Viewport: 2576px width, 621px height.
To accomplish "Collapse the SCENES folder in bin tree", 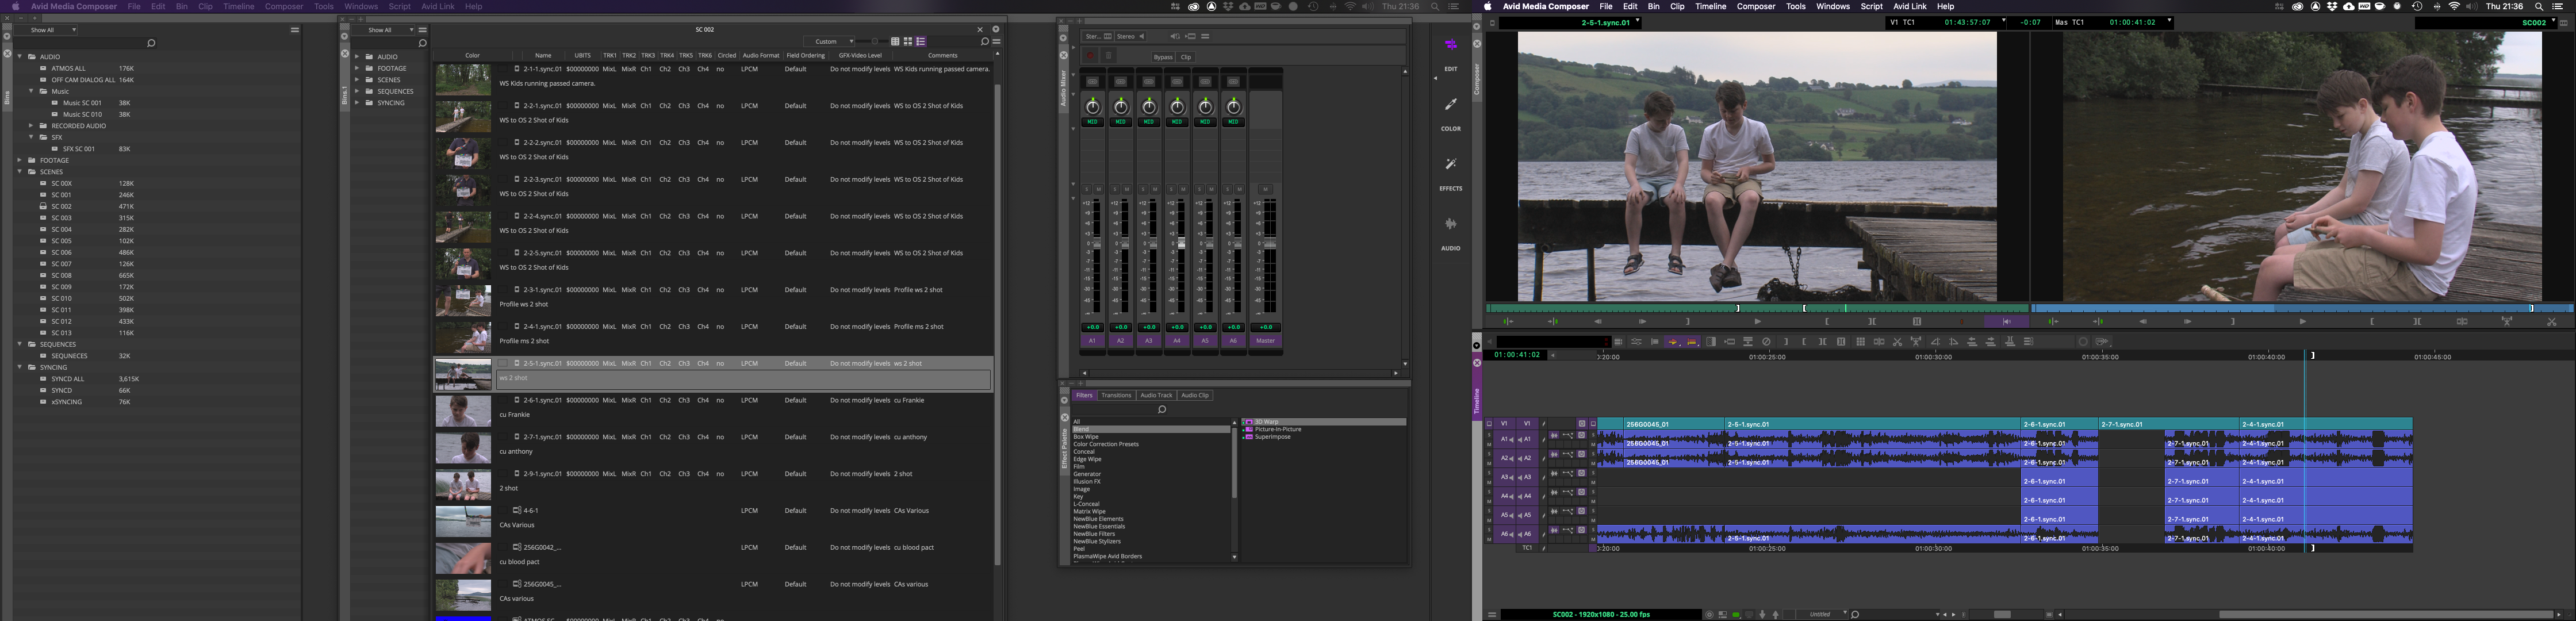I will click(x=20, y=172).
